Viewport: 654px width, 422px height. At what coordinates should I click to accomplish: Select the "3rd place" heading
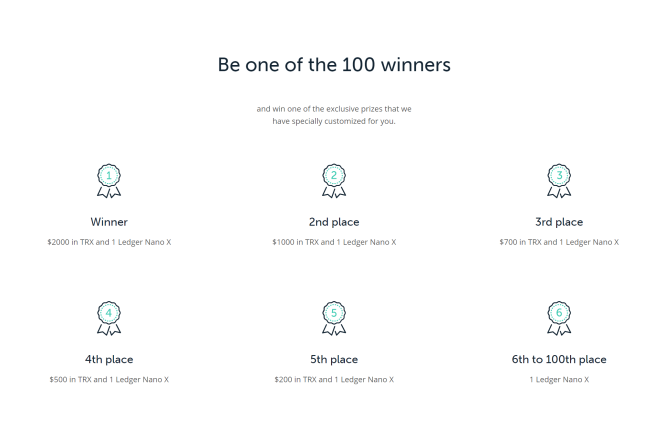point(559,222)
